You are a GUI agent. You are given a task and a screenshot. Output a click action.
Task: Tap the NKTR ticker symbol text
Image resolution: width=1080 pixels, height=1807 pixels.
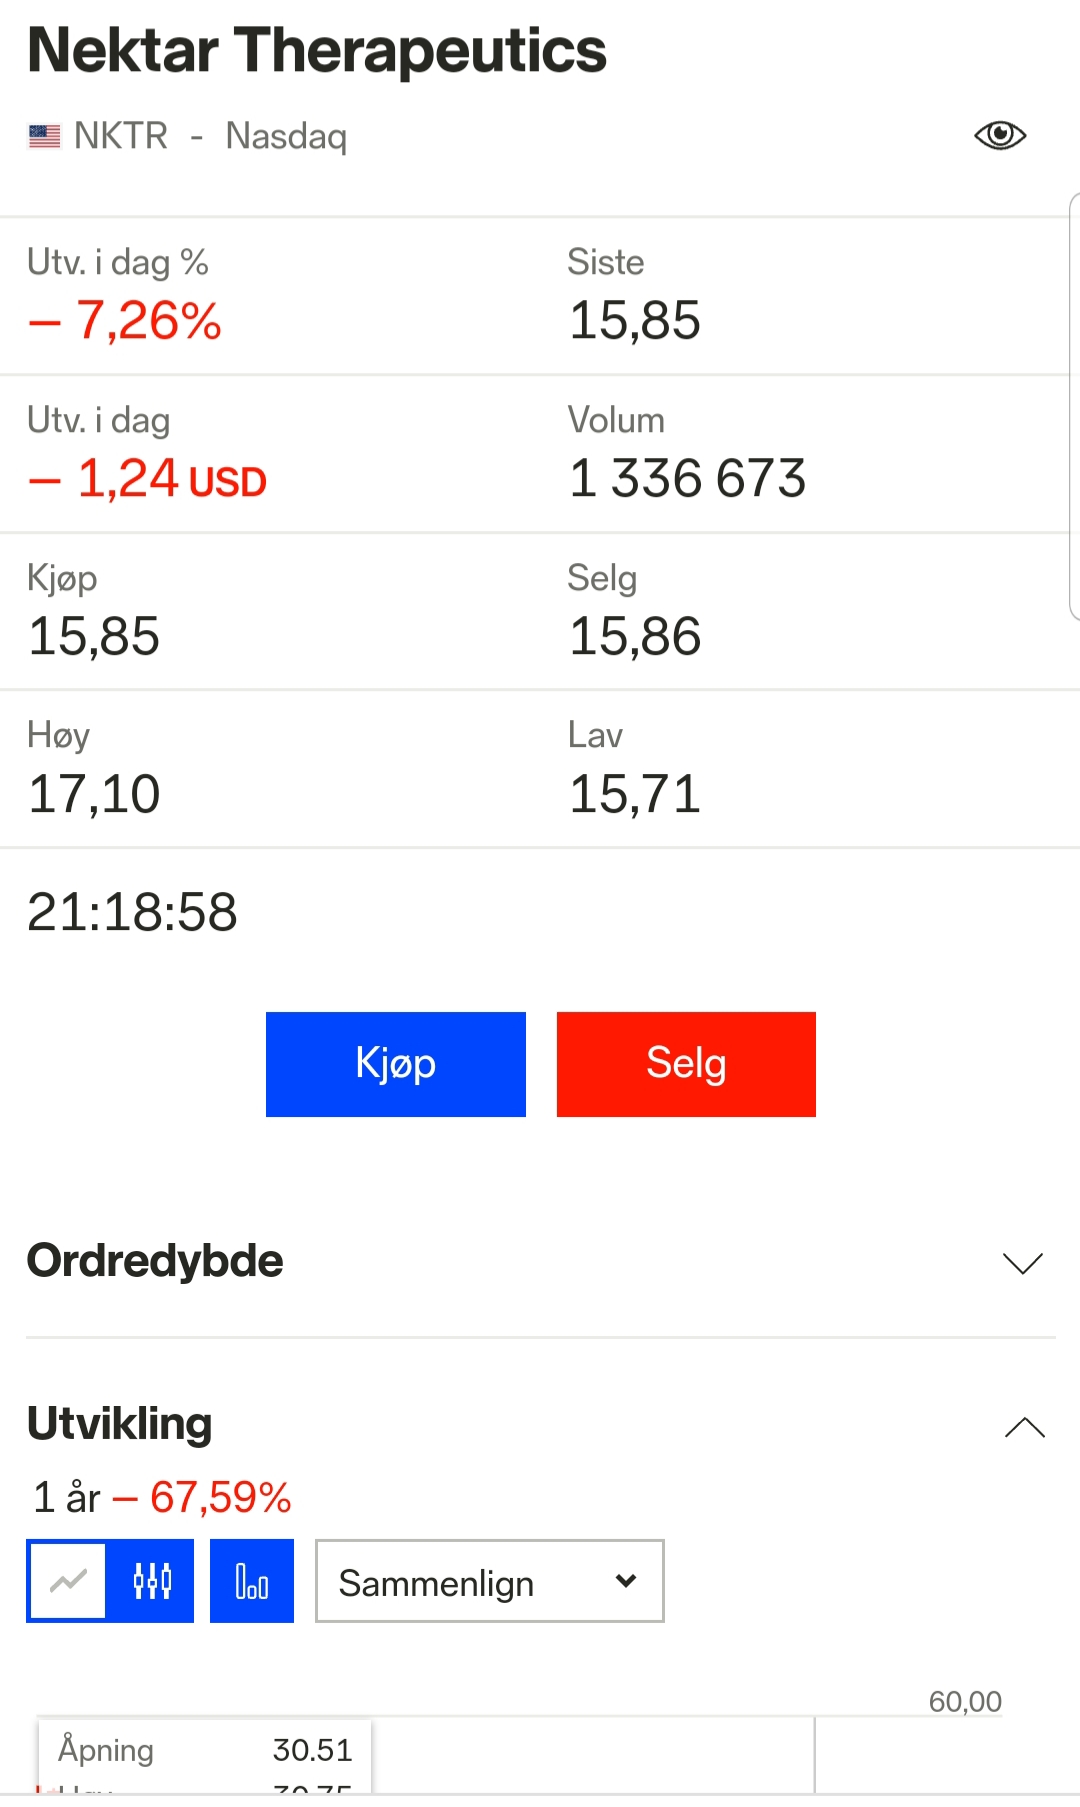click(x=121, y=136)
